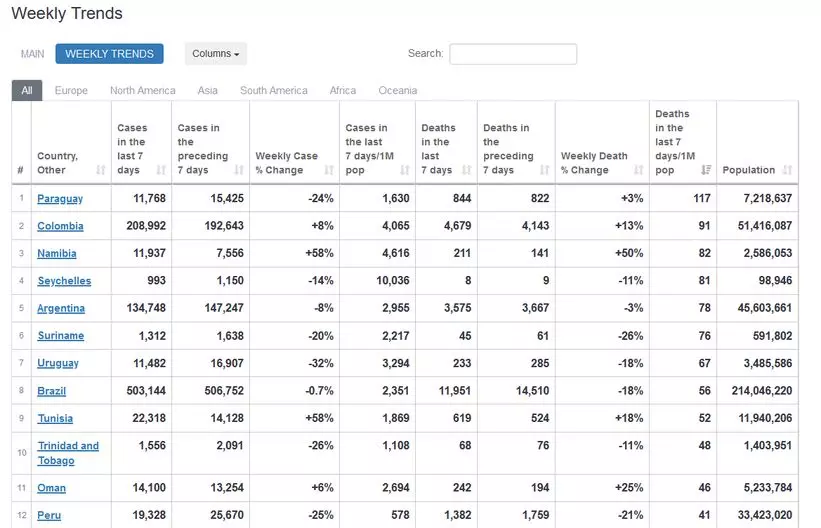Screen dimensions: 821x528
Task: Open the Columns dropdown
Action: (x=215, y=54)
